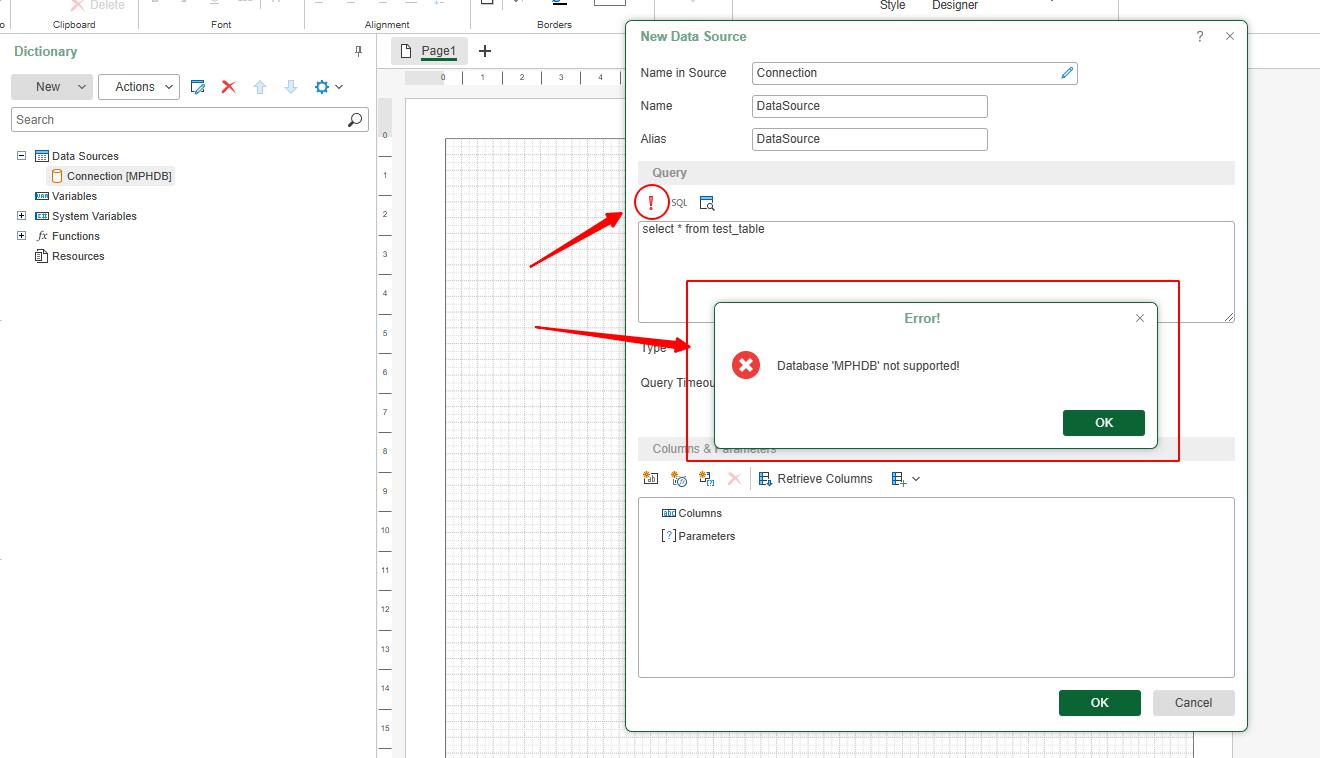1320x758 pixels.
Task: Close the Error dialog with the X
Action: (x=1140, y=318)
